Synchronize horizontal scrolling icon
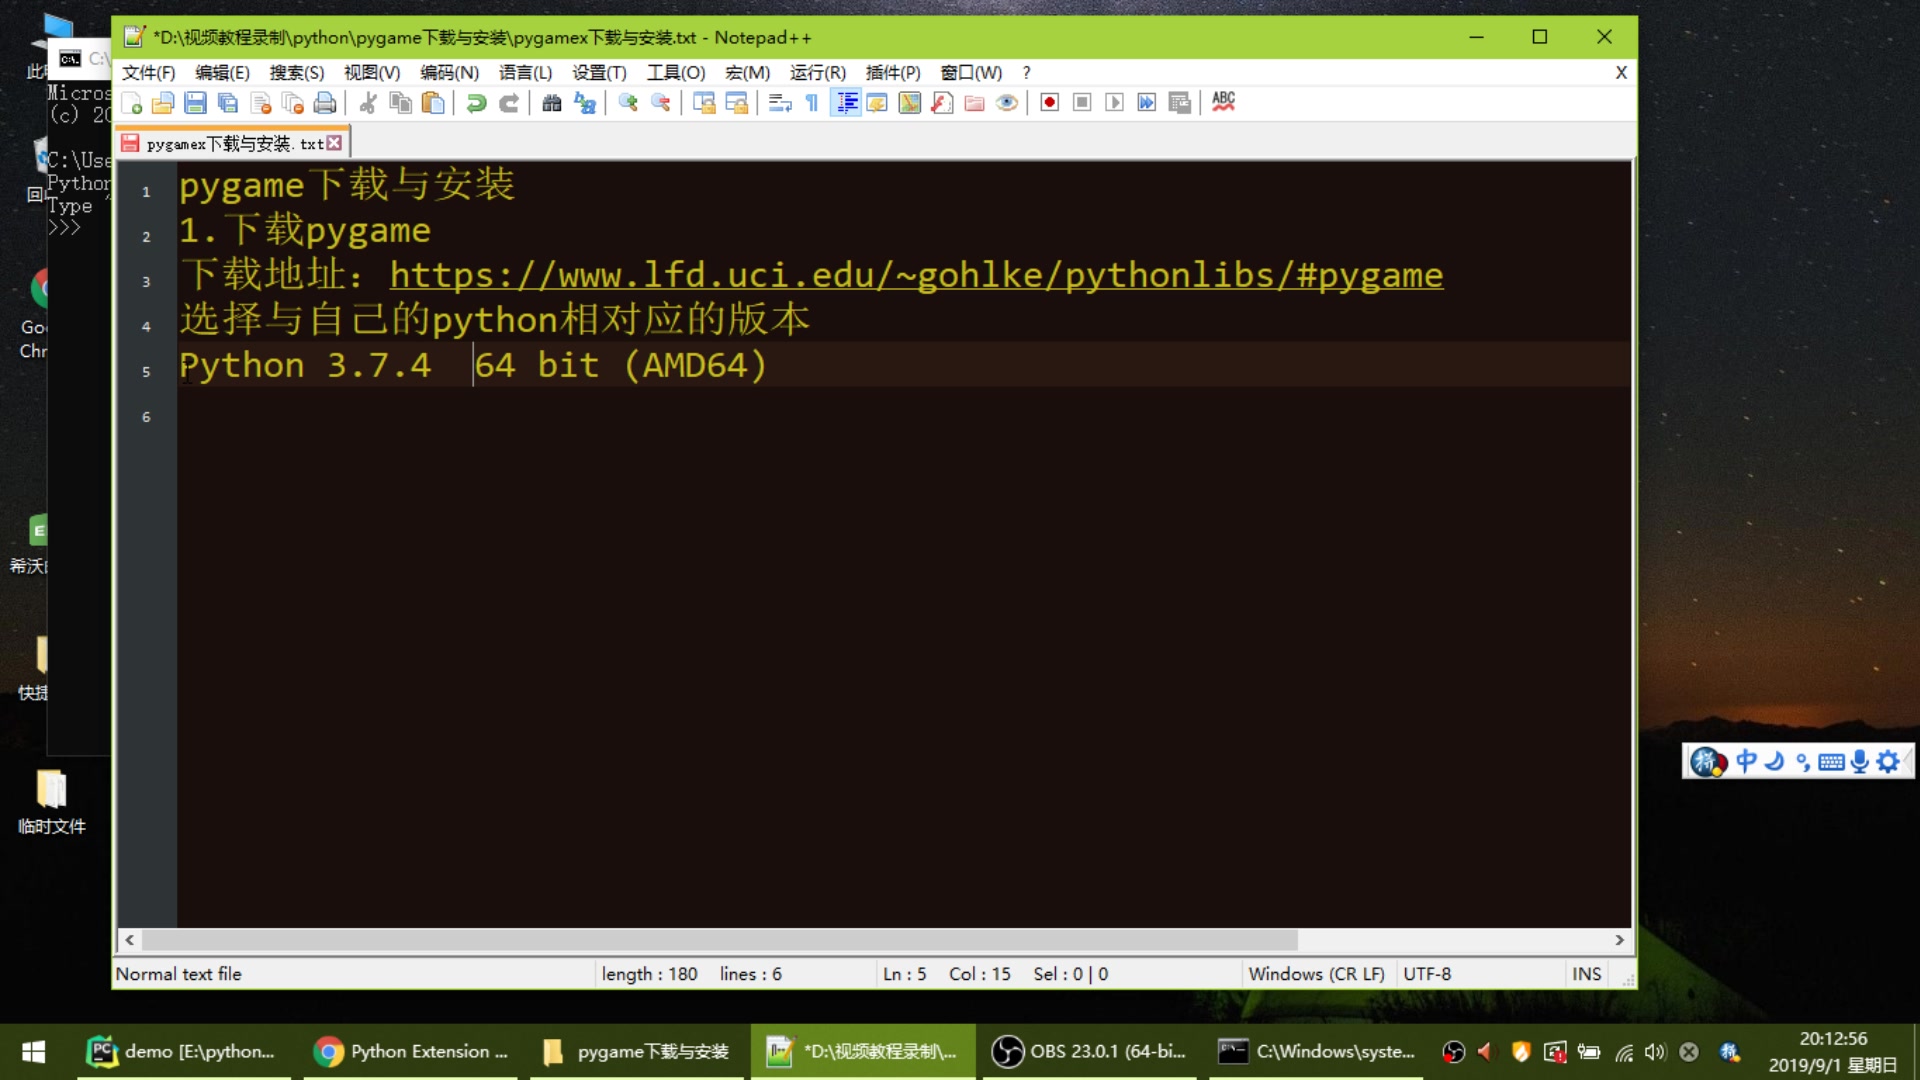The image size is (1920, 1080). point(736,103)
